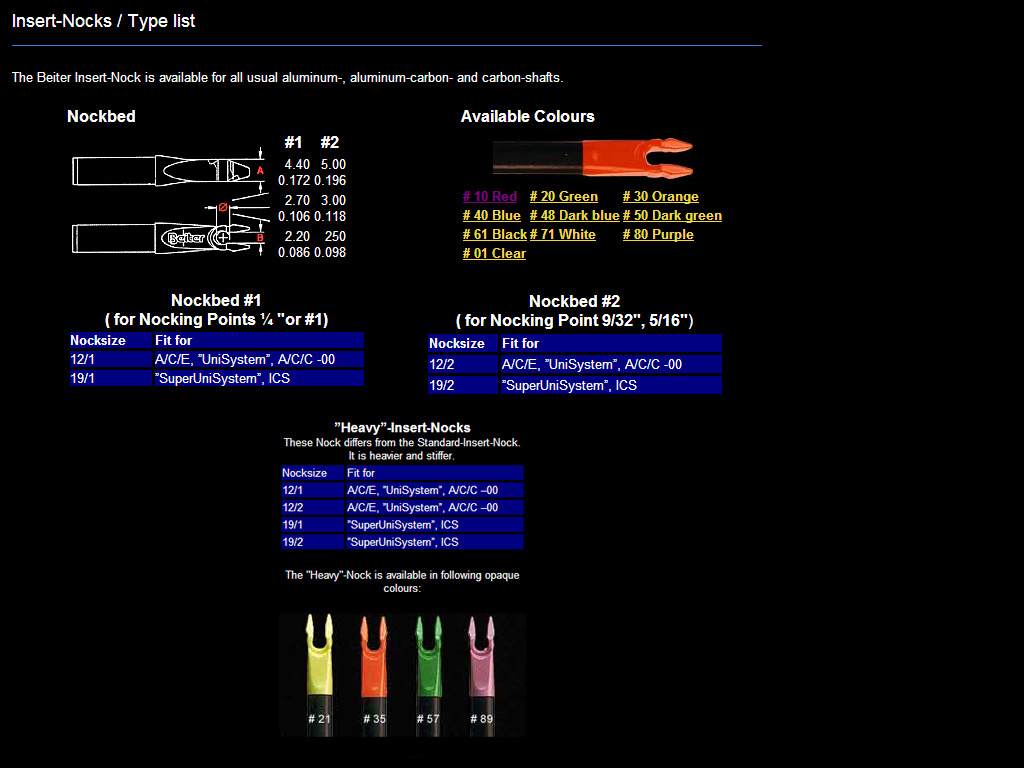1024x768 pixels.
Task: Open the #50 Dark green link
Action: click(x=672, y=216)
